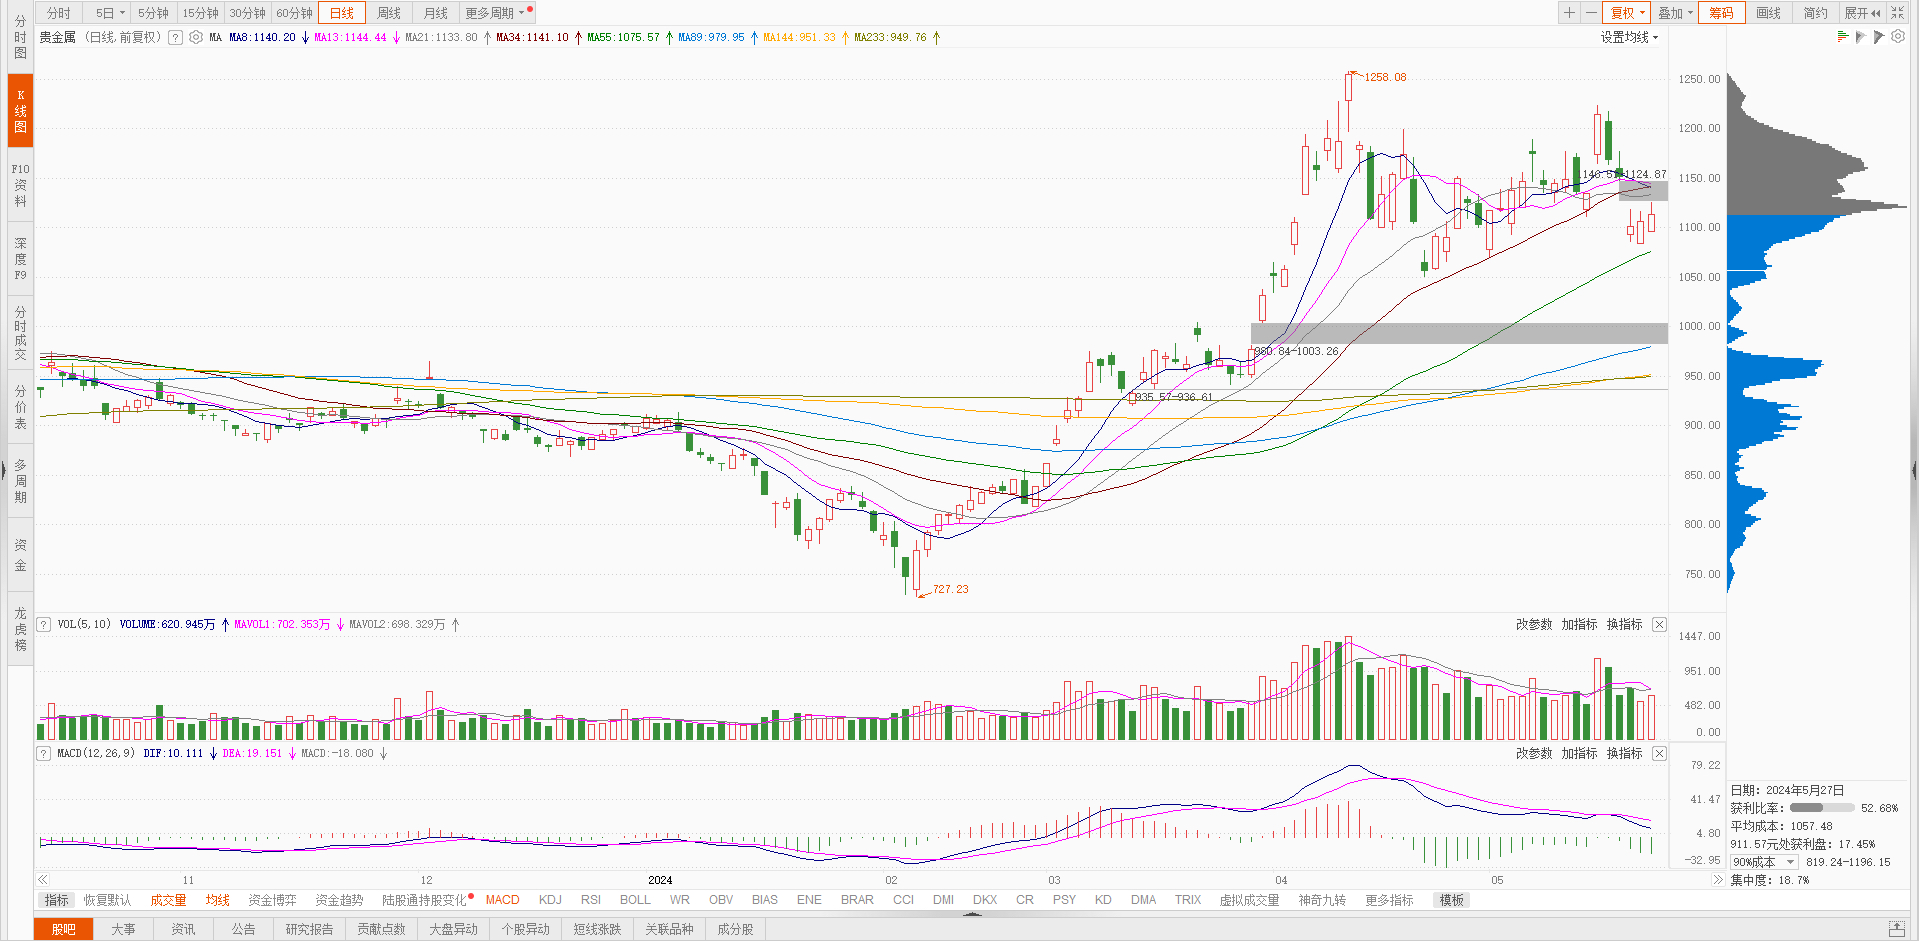
Task: Open the 研究报告 bottom tab
Action: coord(309,929)
